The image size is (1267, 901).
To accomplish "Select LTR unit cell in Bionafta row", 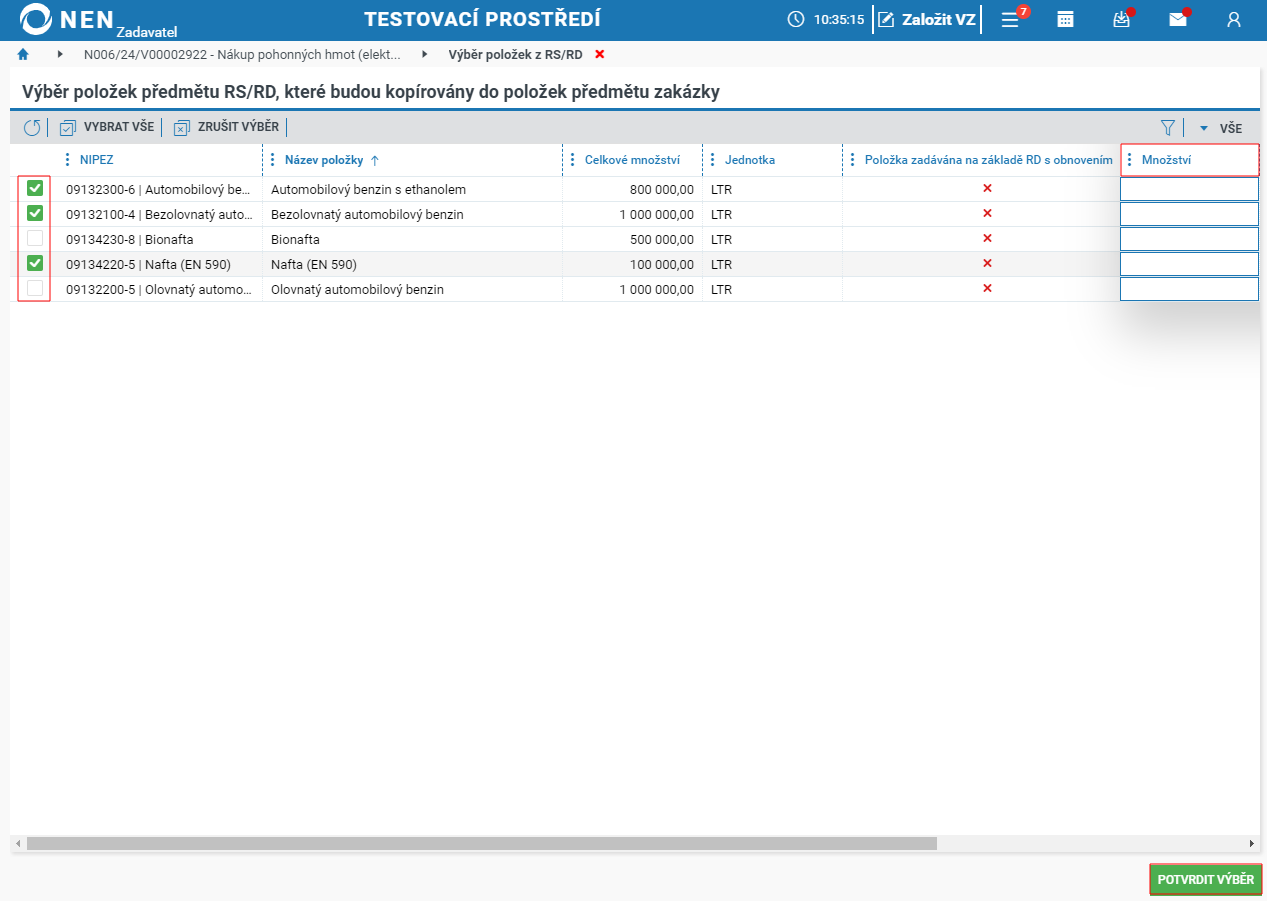I will pyautogui.click(x=772, y=239).
